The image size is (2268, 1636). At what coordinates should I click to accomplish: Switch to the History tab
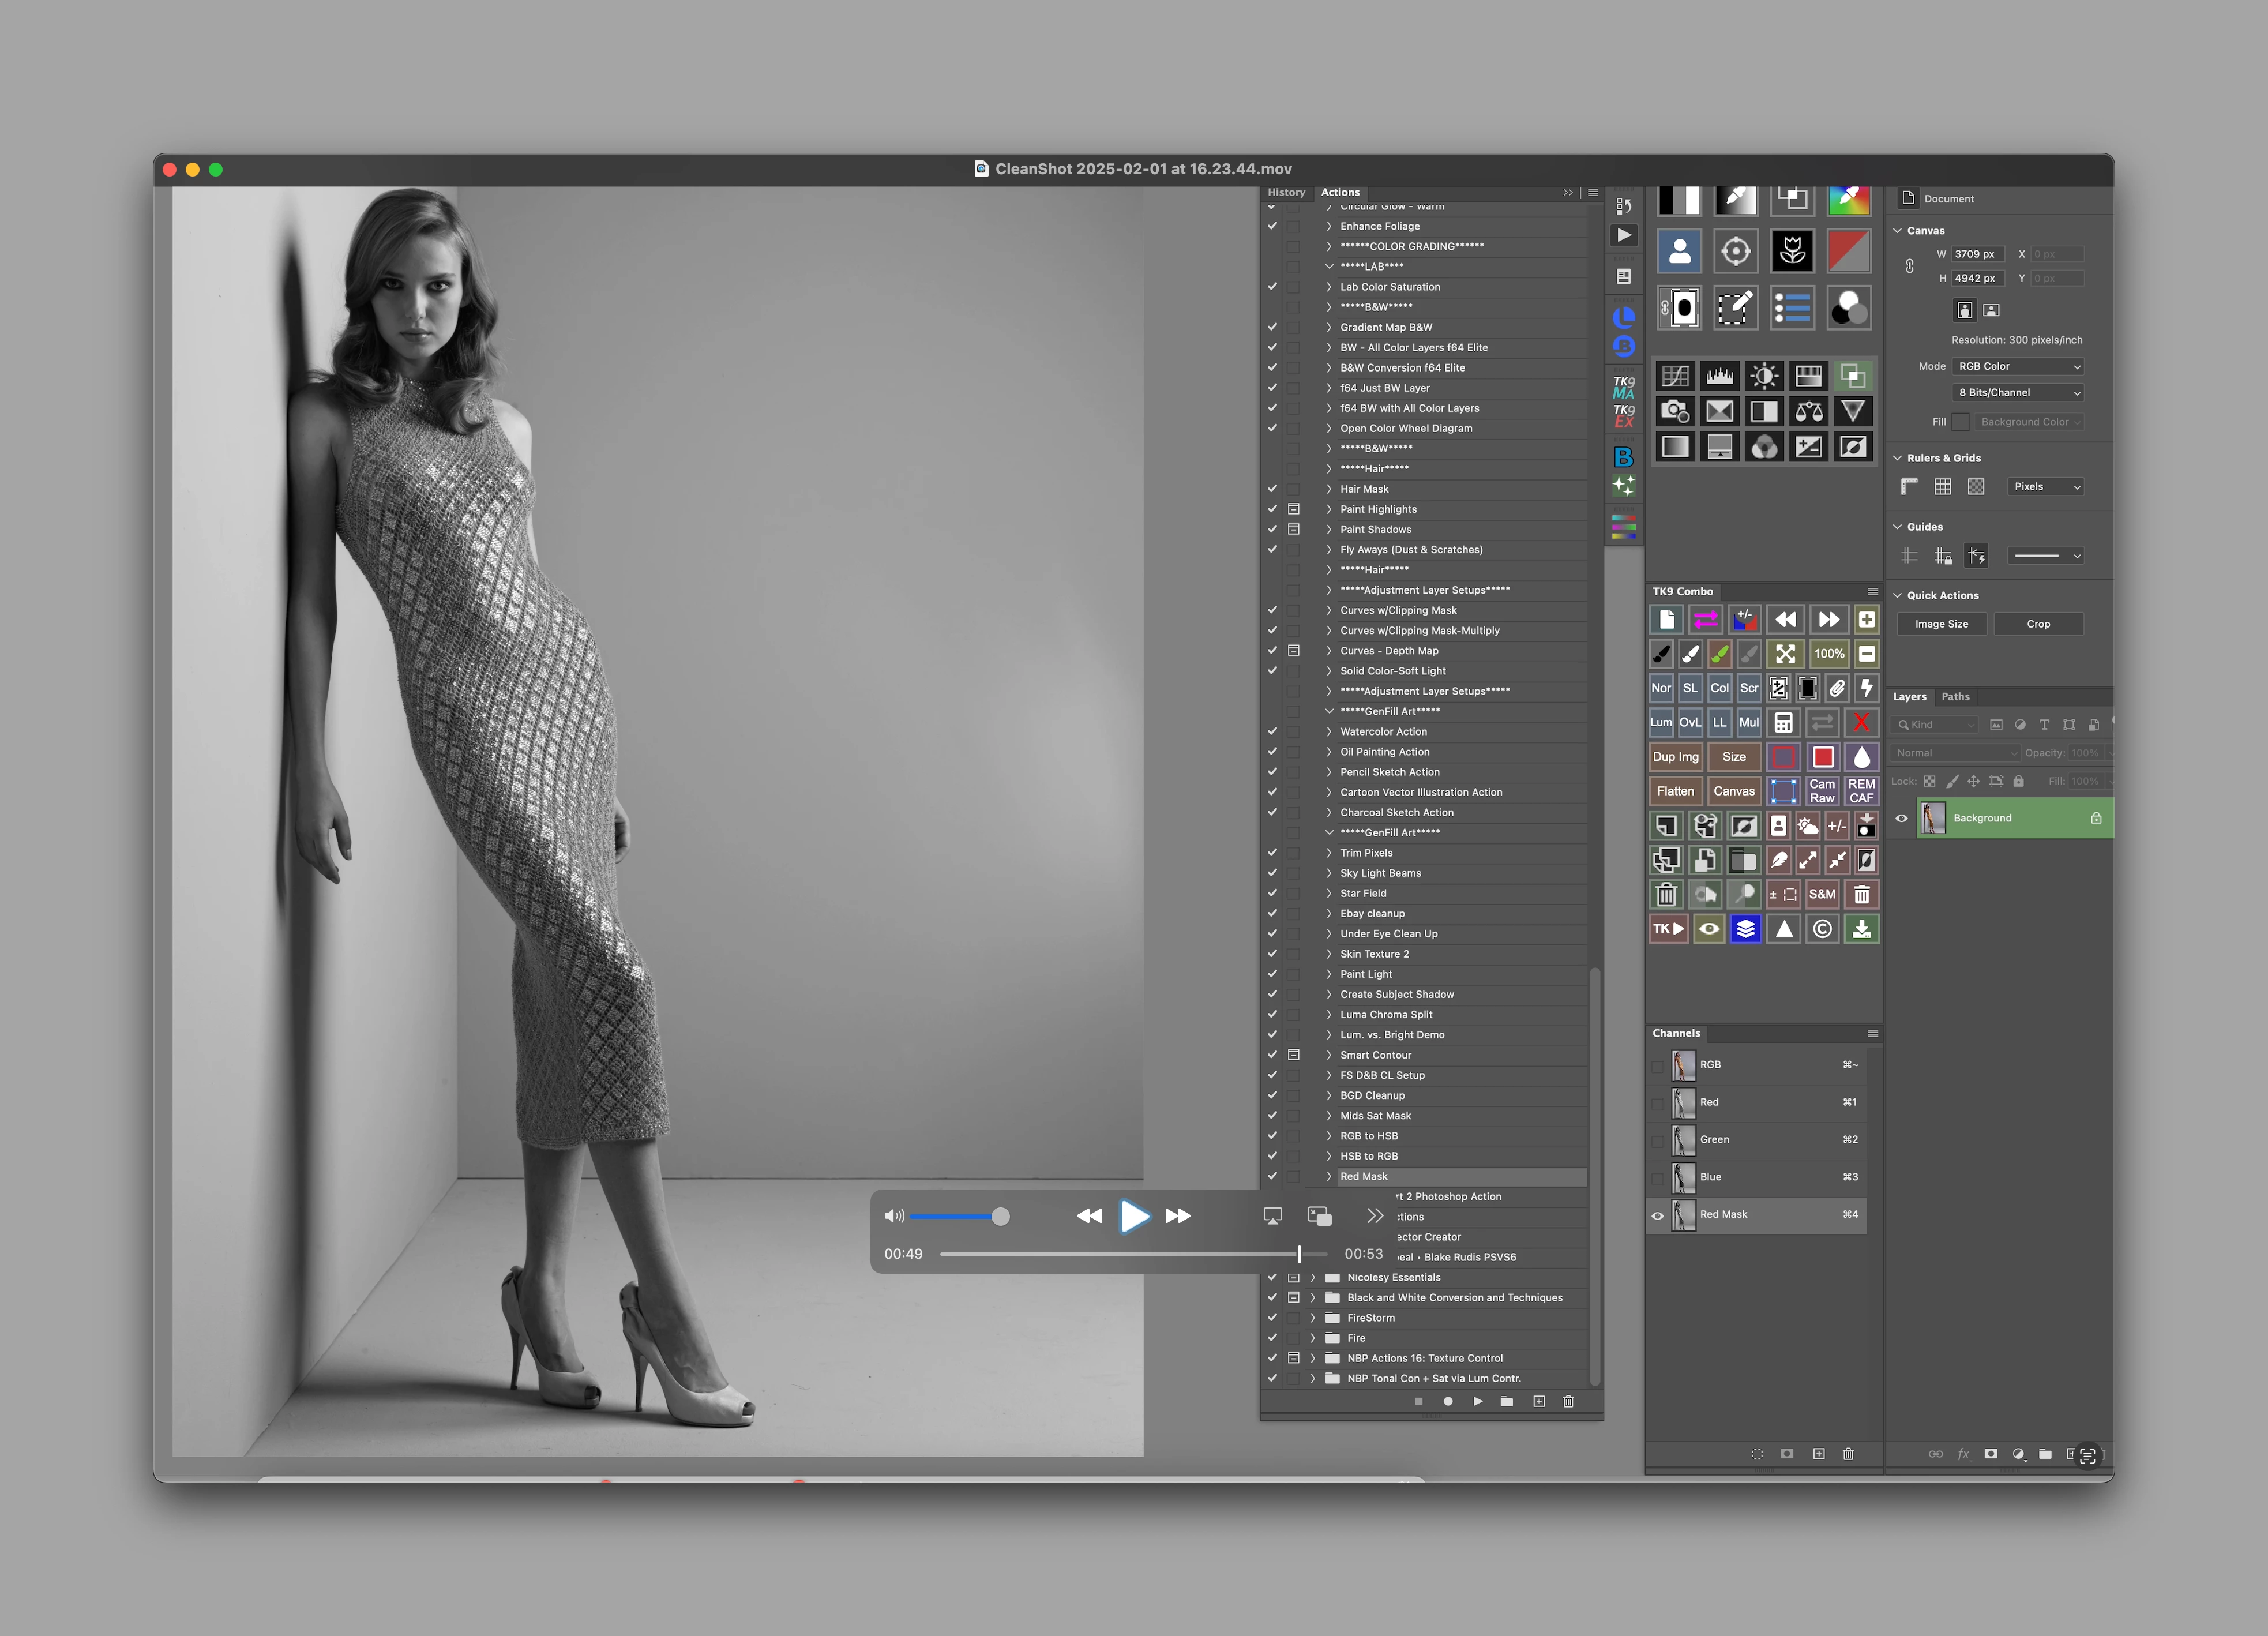click(1286, 192)
